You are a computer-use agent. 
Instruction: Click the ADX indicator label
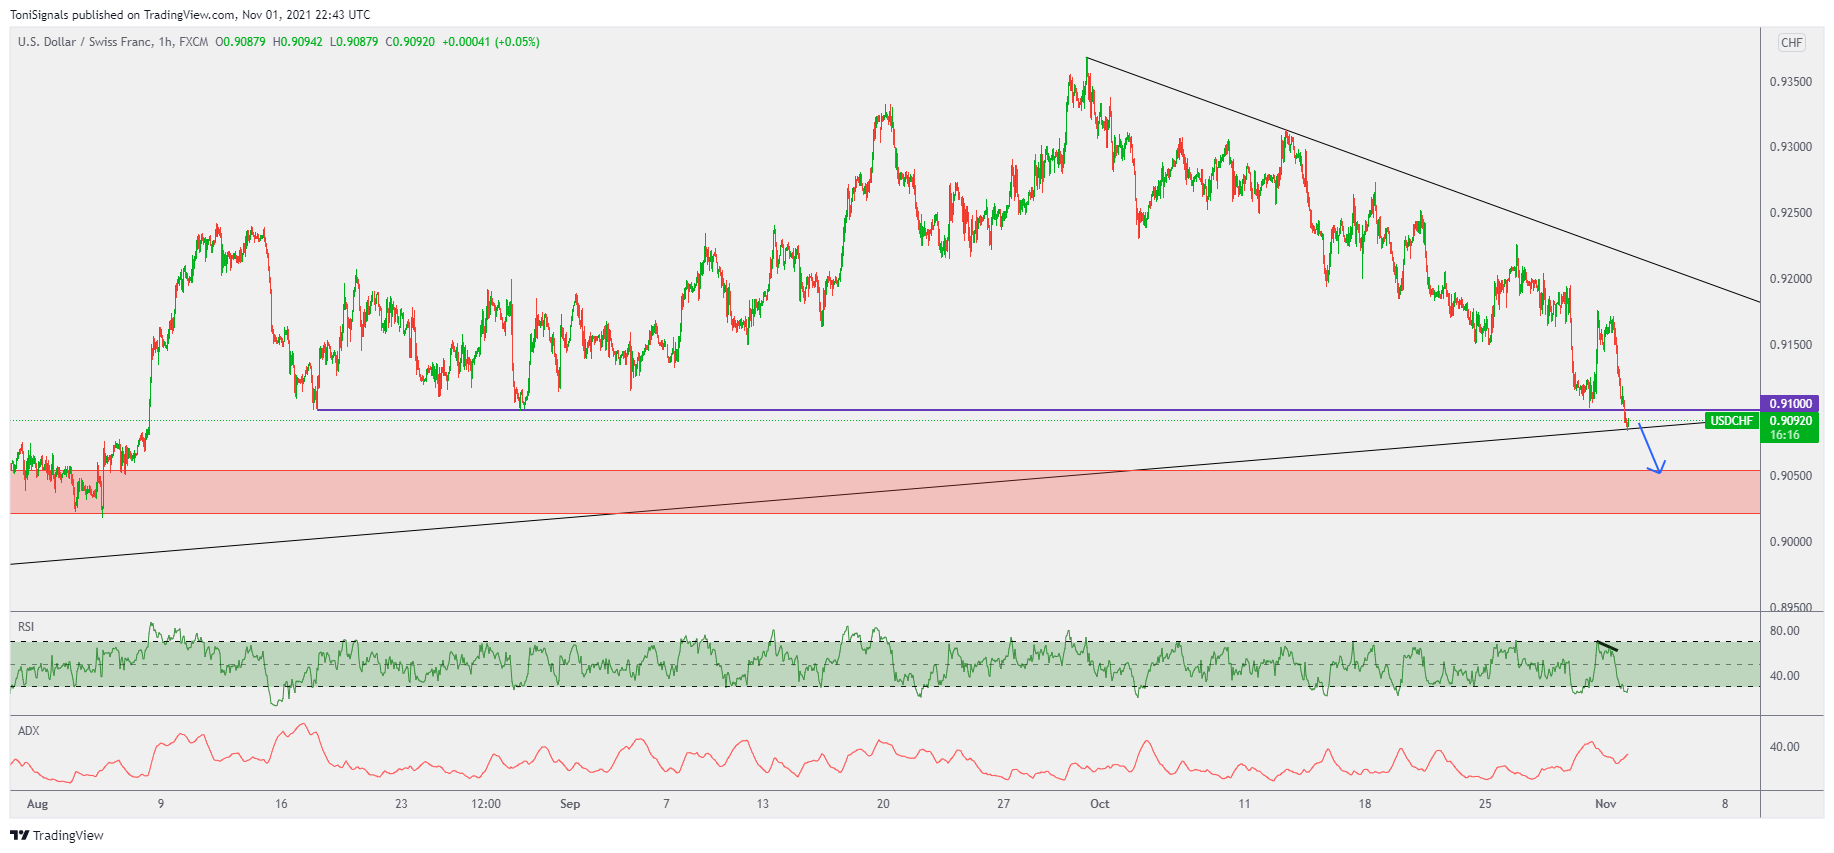pos(29,731)
